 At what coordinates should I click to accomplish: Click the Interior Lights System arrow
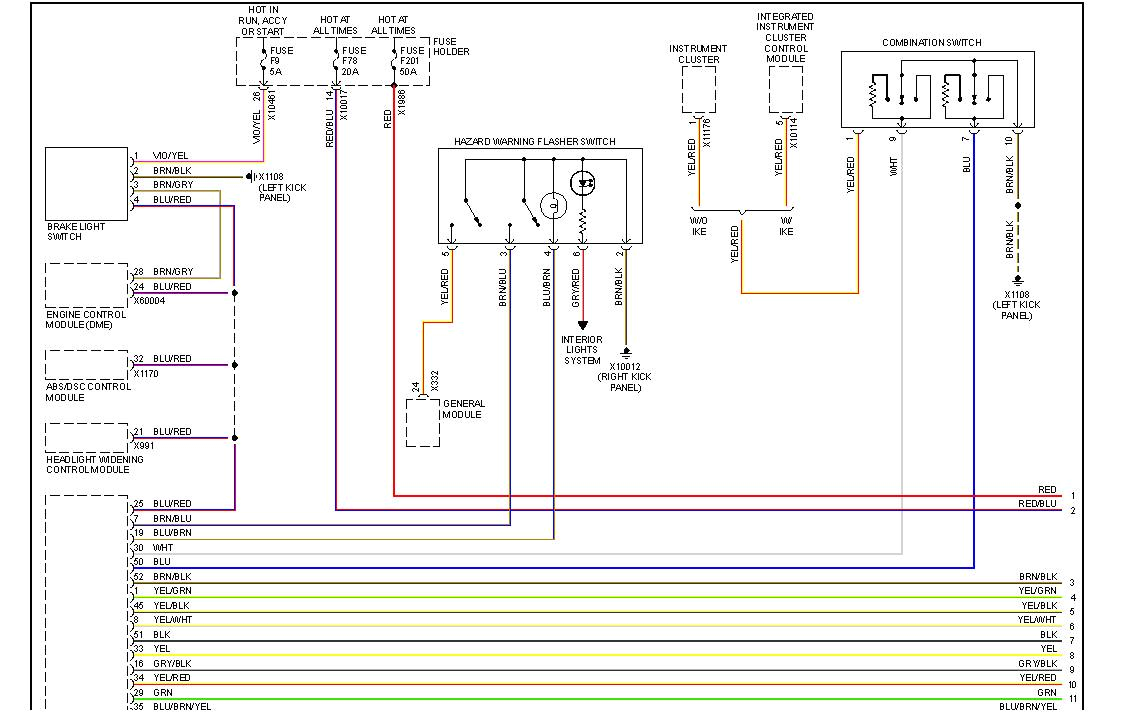(x=582, y=325)
